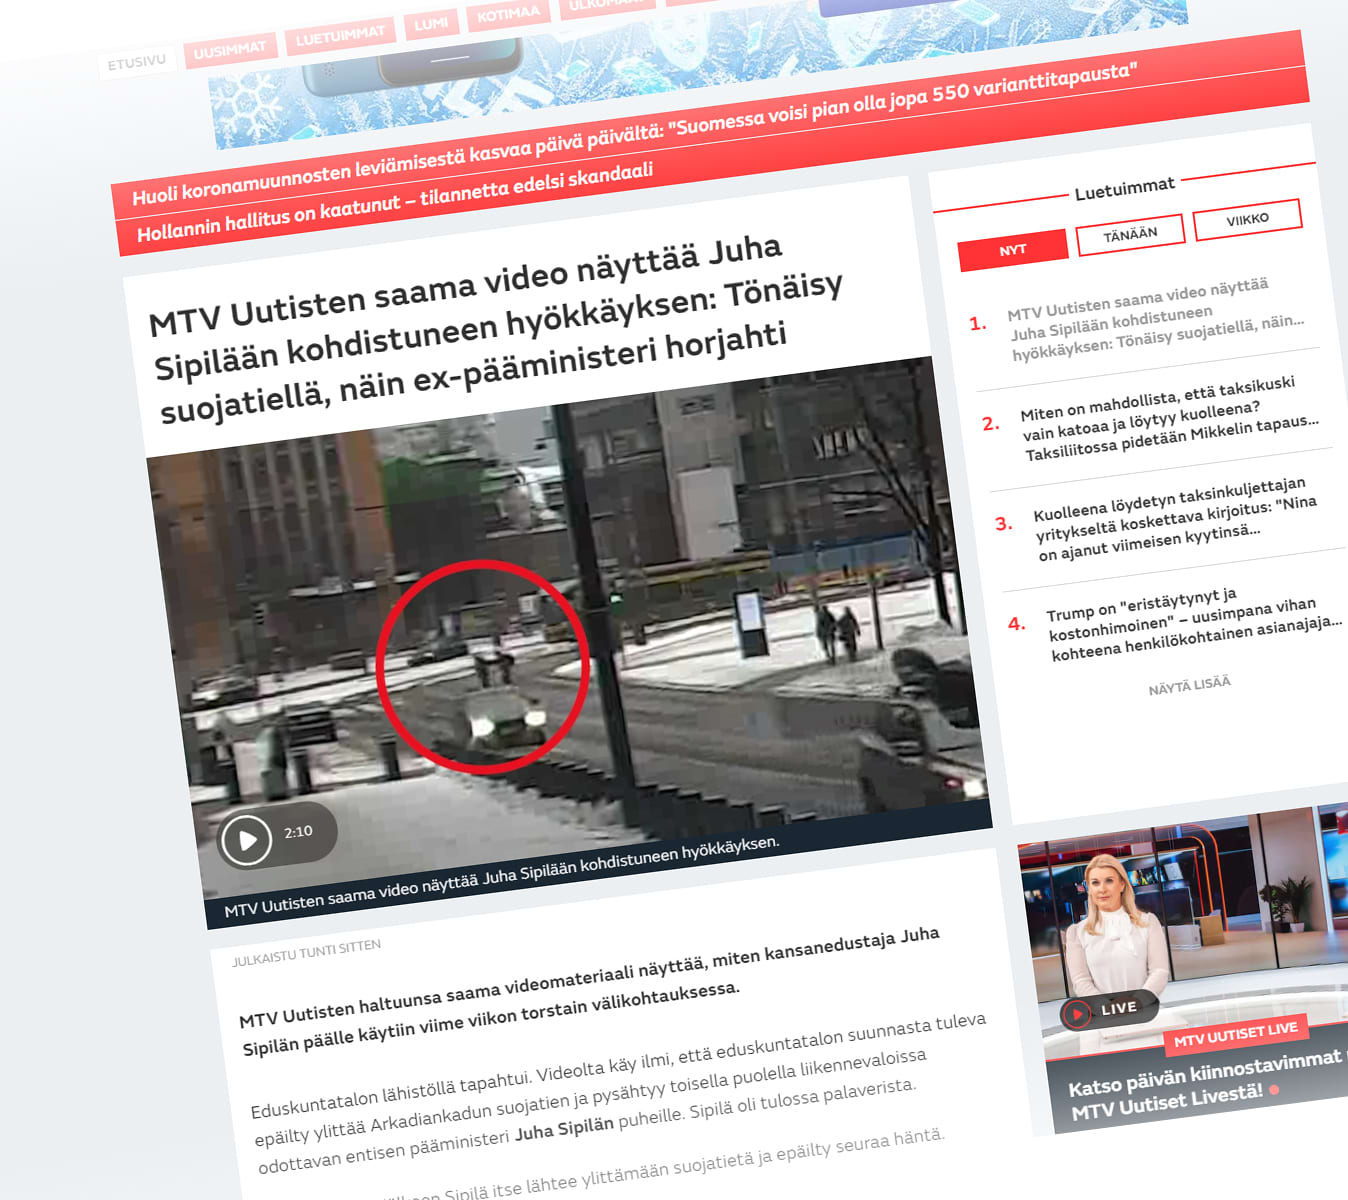Select the VIIKKO tab in Luetuimmat
Image resolution: width=1348 pixels, height=1200 pixels.
pos(1247,219)
